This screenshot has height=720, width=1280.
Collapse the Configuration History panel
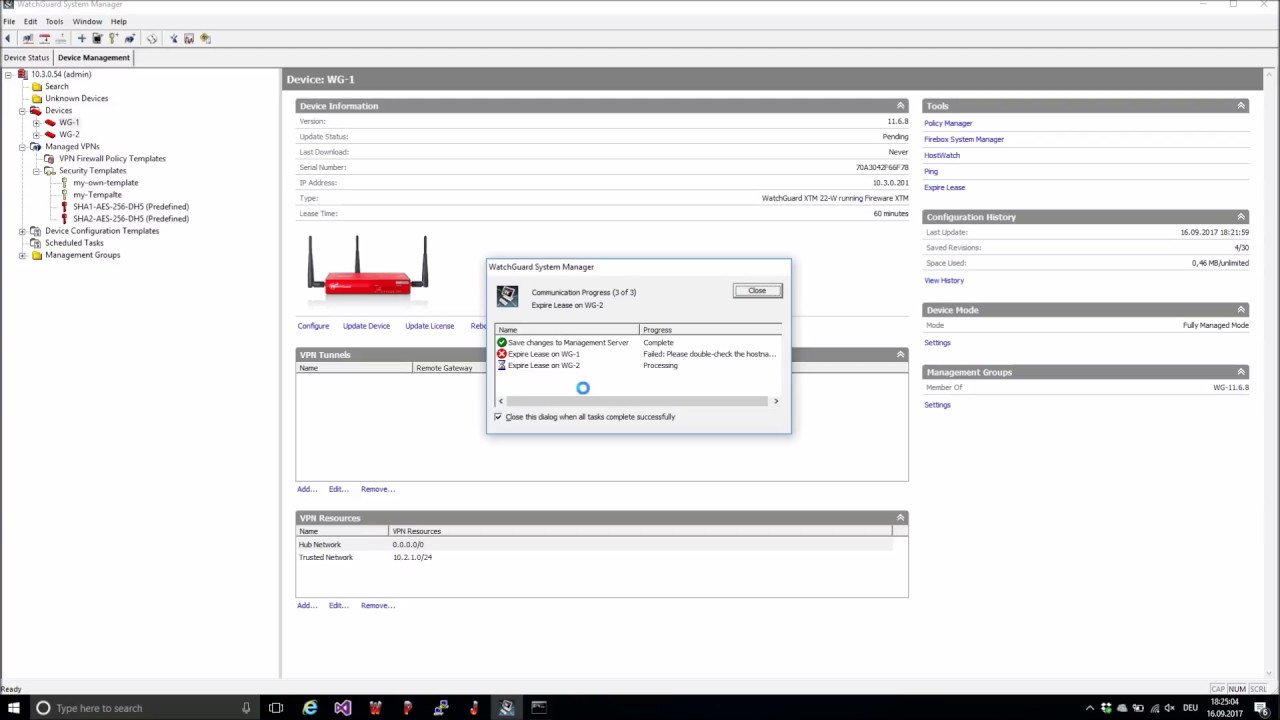click(1241, 216)
